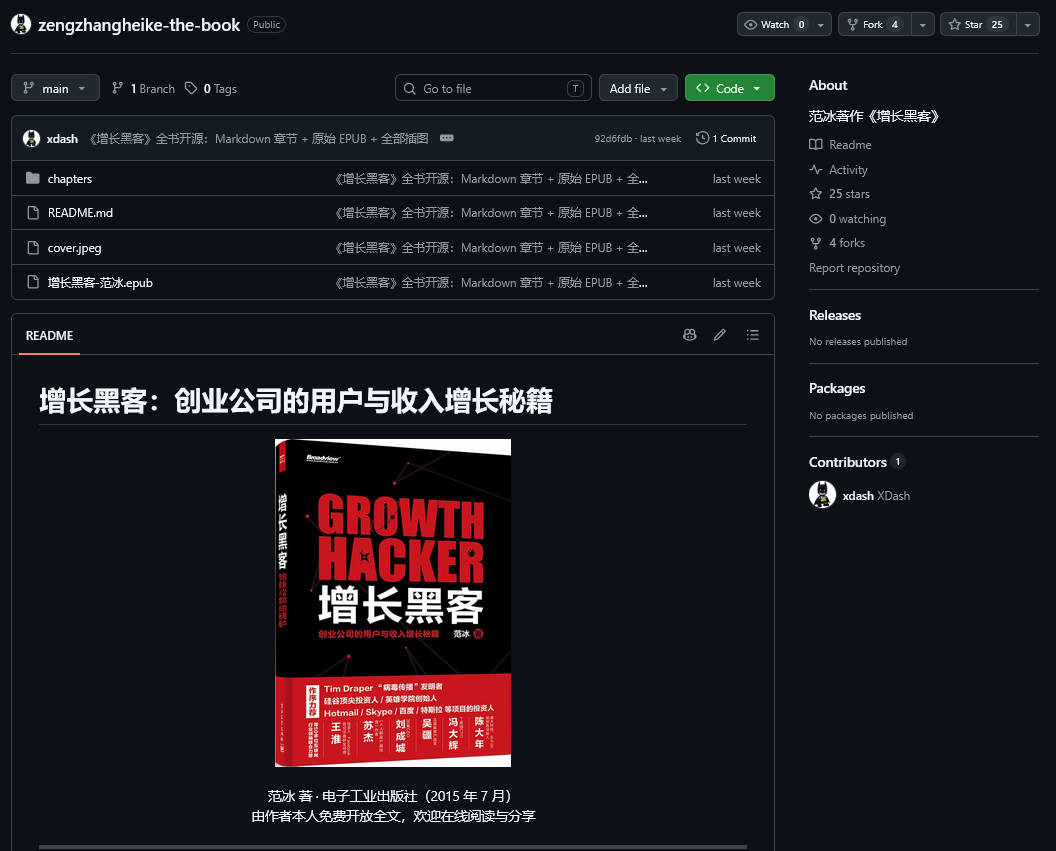
Task: Click the README horizontal scrollbar
Action: (393, 847)
